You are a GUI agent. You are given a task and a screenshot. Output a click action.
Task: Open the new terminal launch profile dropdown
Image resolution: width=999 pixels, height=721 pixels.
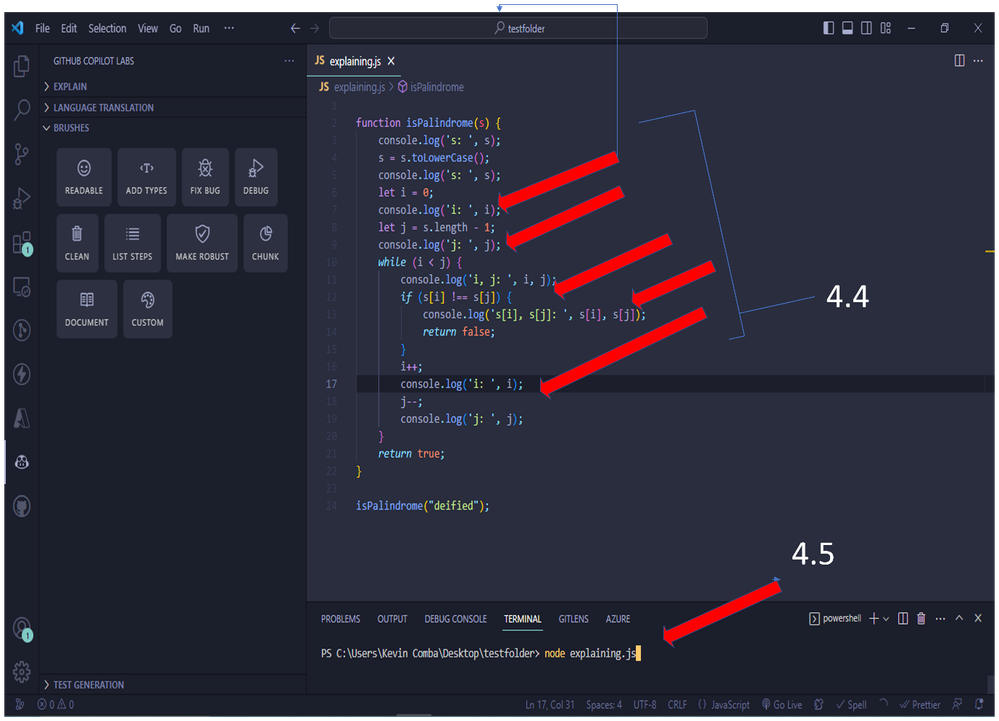[x=886, y=619]
